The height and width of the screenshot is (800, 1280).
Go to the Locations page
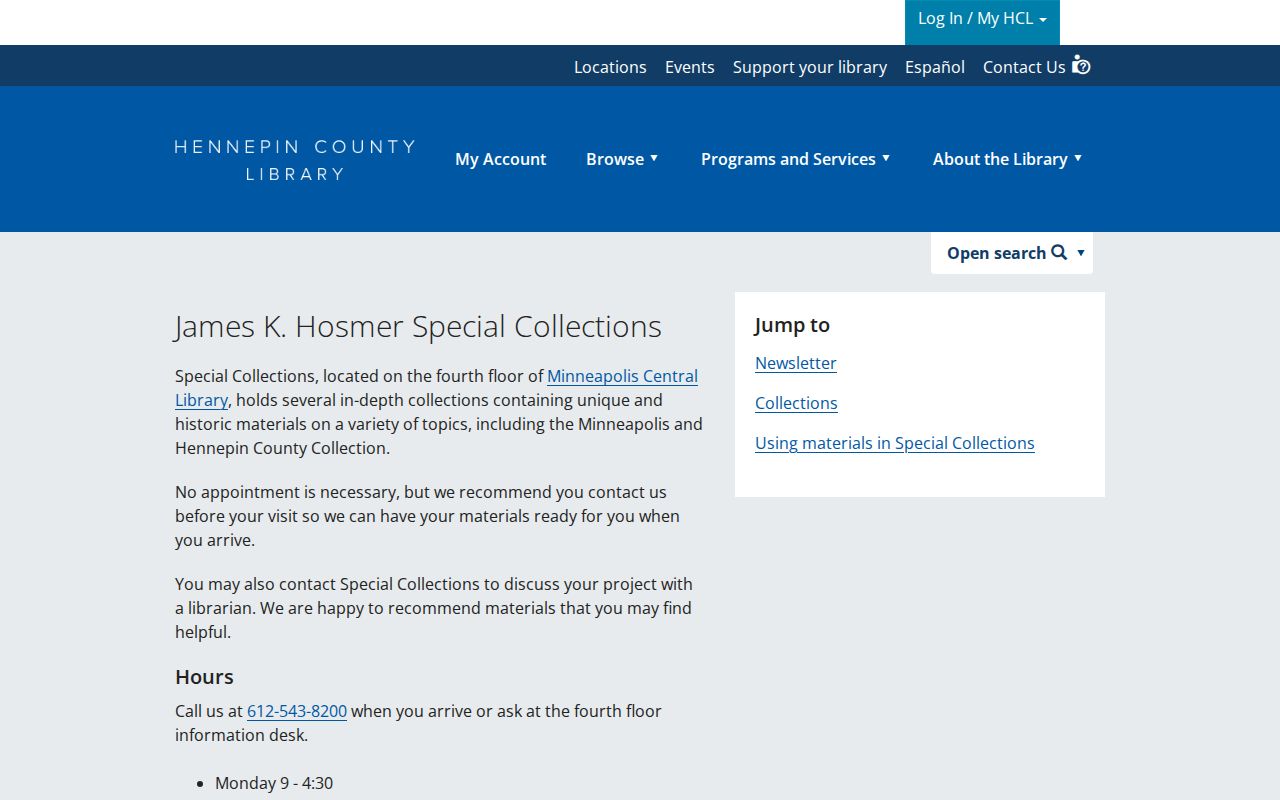(610, 67)
